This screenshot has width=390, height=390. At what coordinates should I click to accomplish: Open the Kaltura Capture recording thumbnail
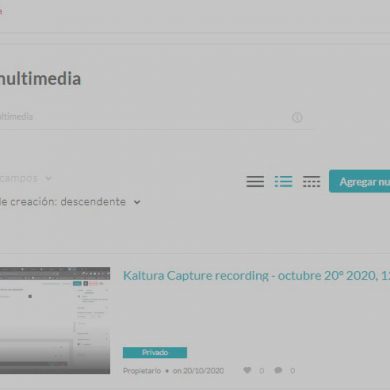tap(55, 320)
